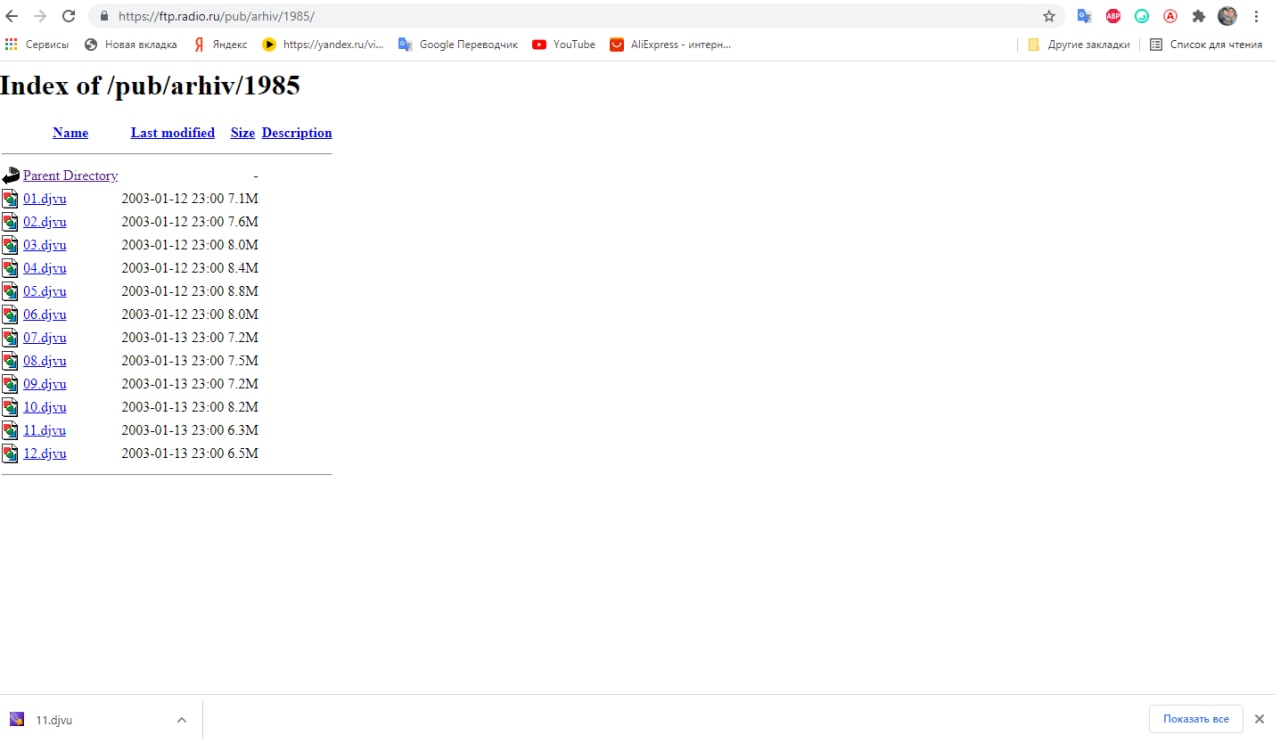This screenshot has width=1280, height=743.
Task: Download the 11.djvu file link
Action: tap(45, 431)
